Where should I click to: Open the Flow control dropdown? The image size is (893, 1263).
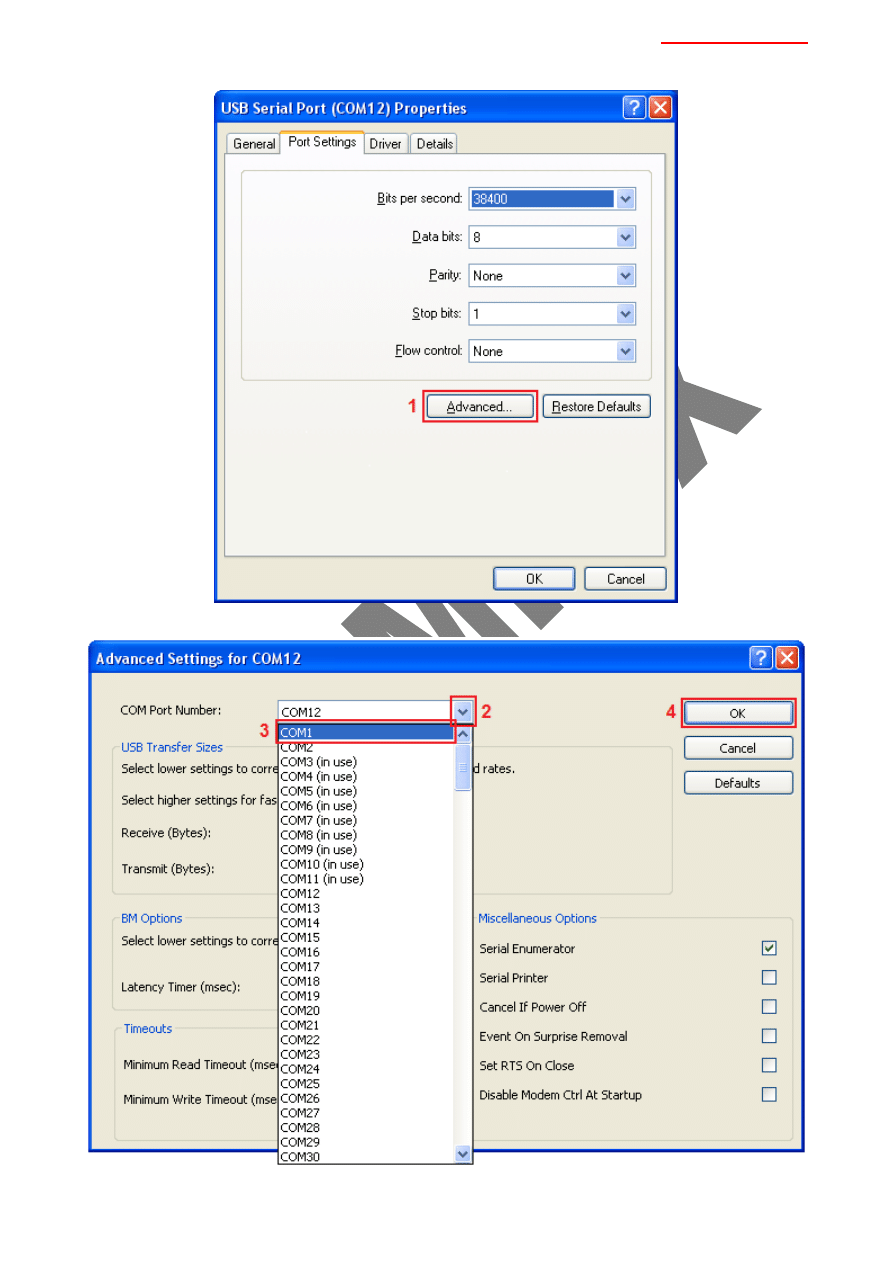tap(626, 352)
